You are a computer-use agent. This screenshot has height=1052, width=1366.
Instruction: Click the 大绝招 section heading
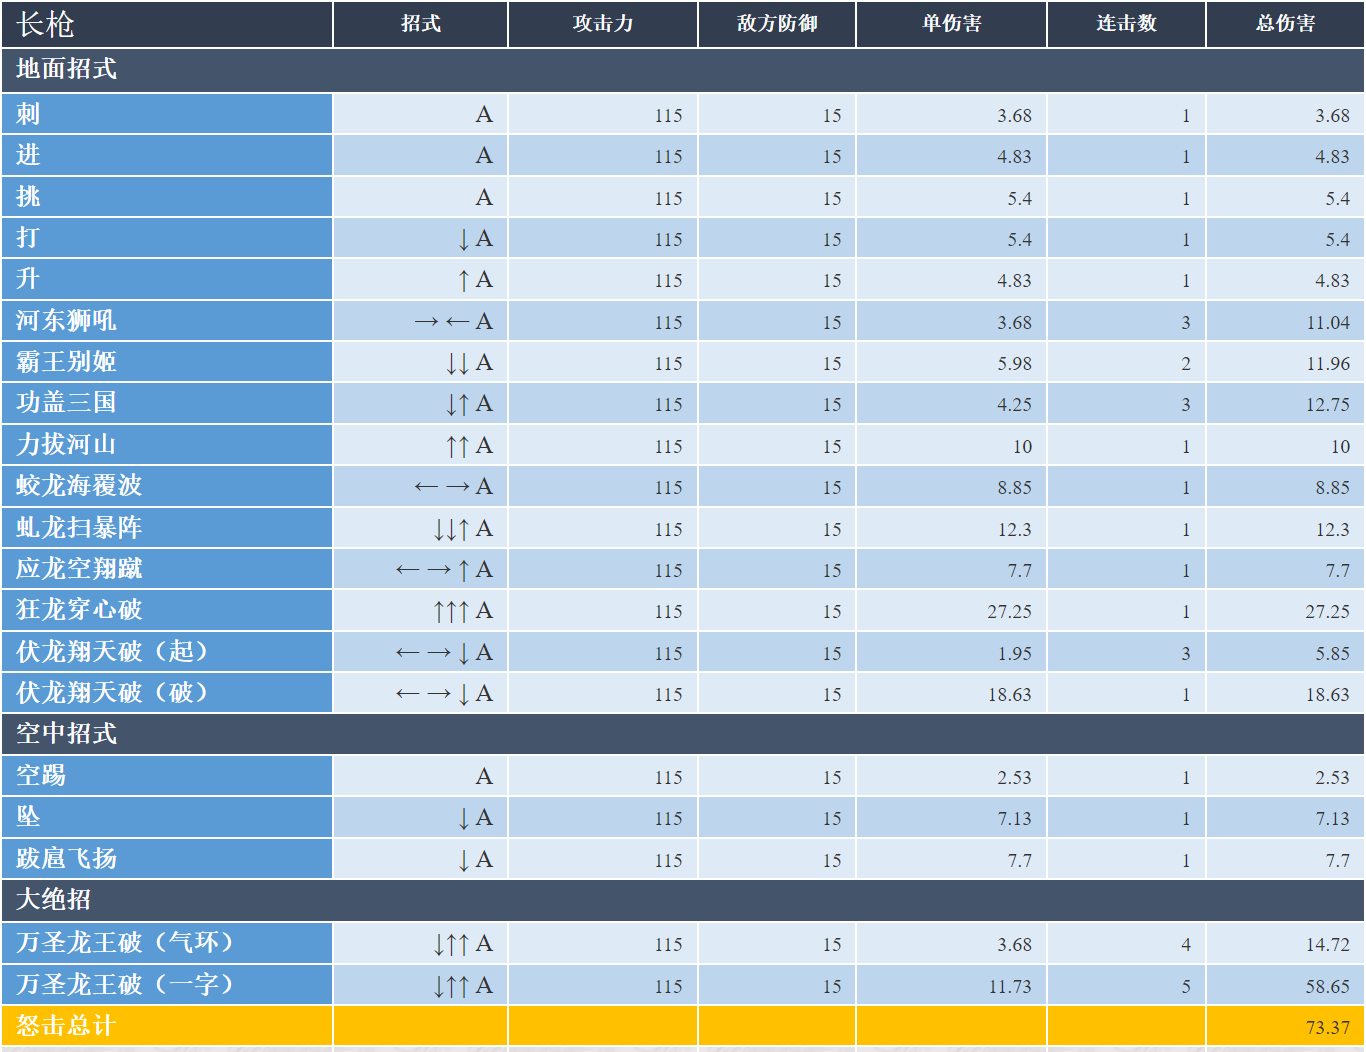pyautogui.click(x=683, y=900)
